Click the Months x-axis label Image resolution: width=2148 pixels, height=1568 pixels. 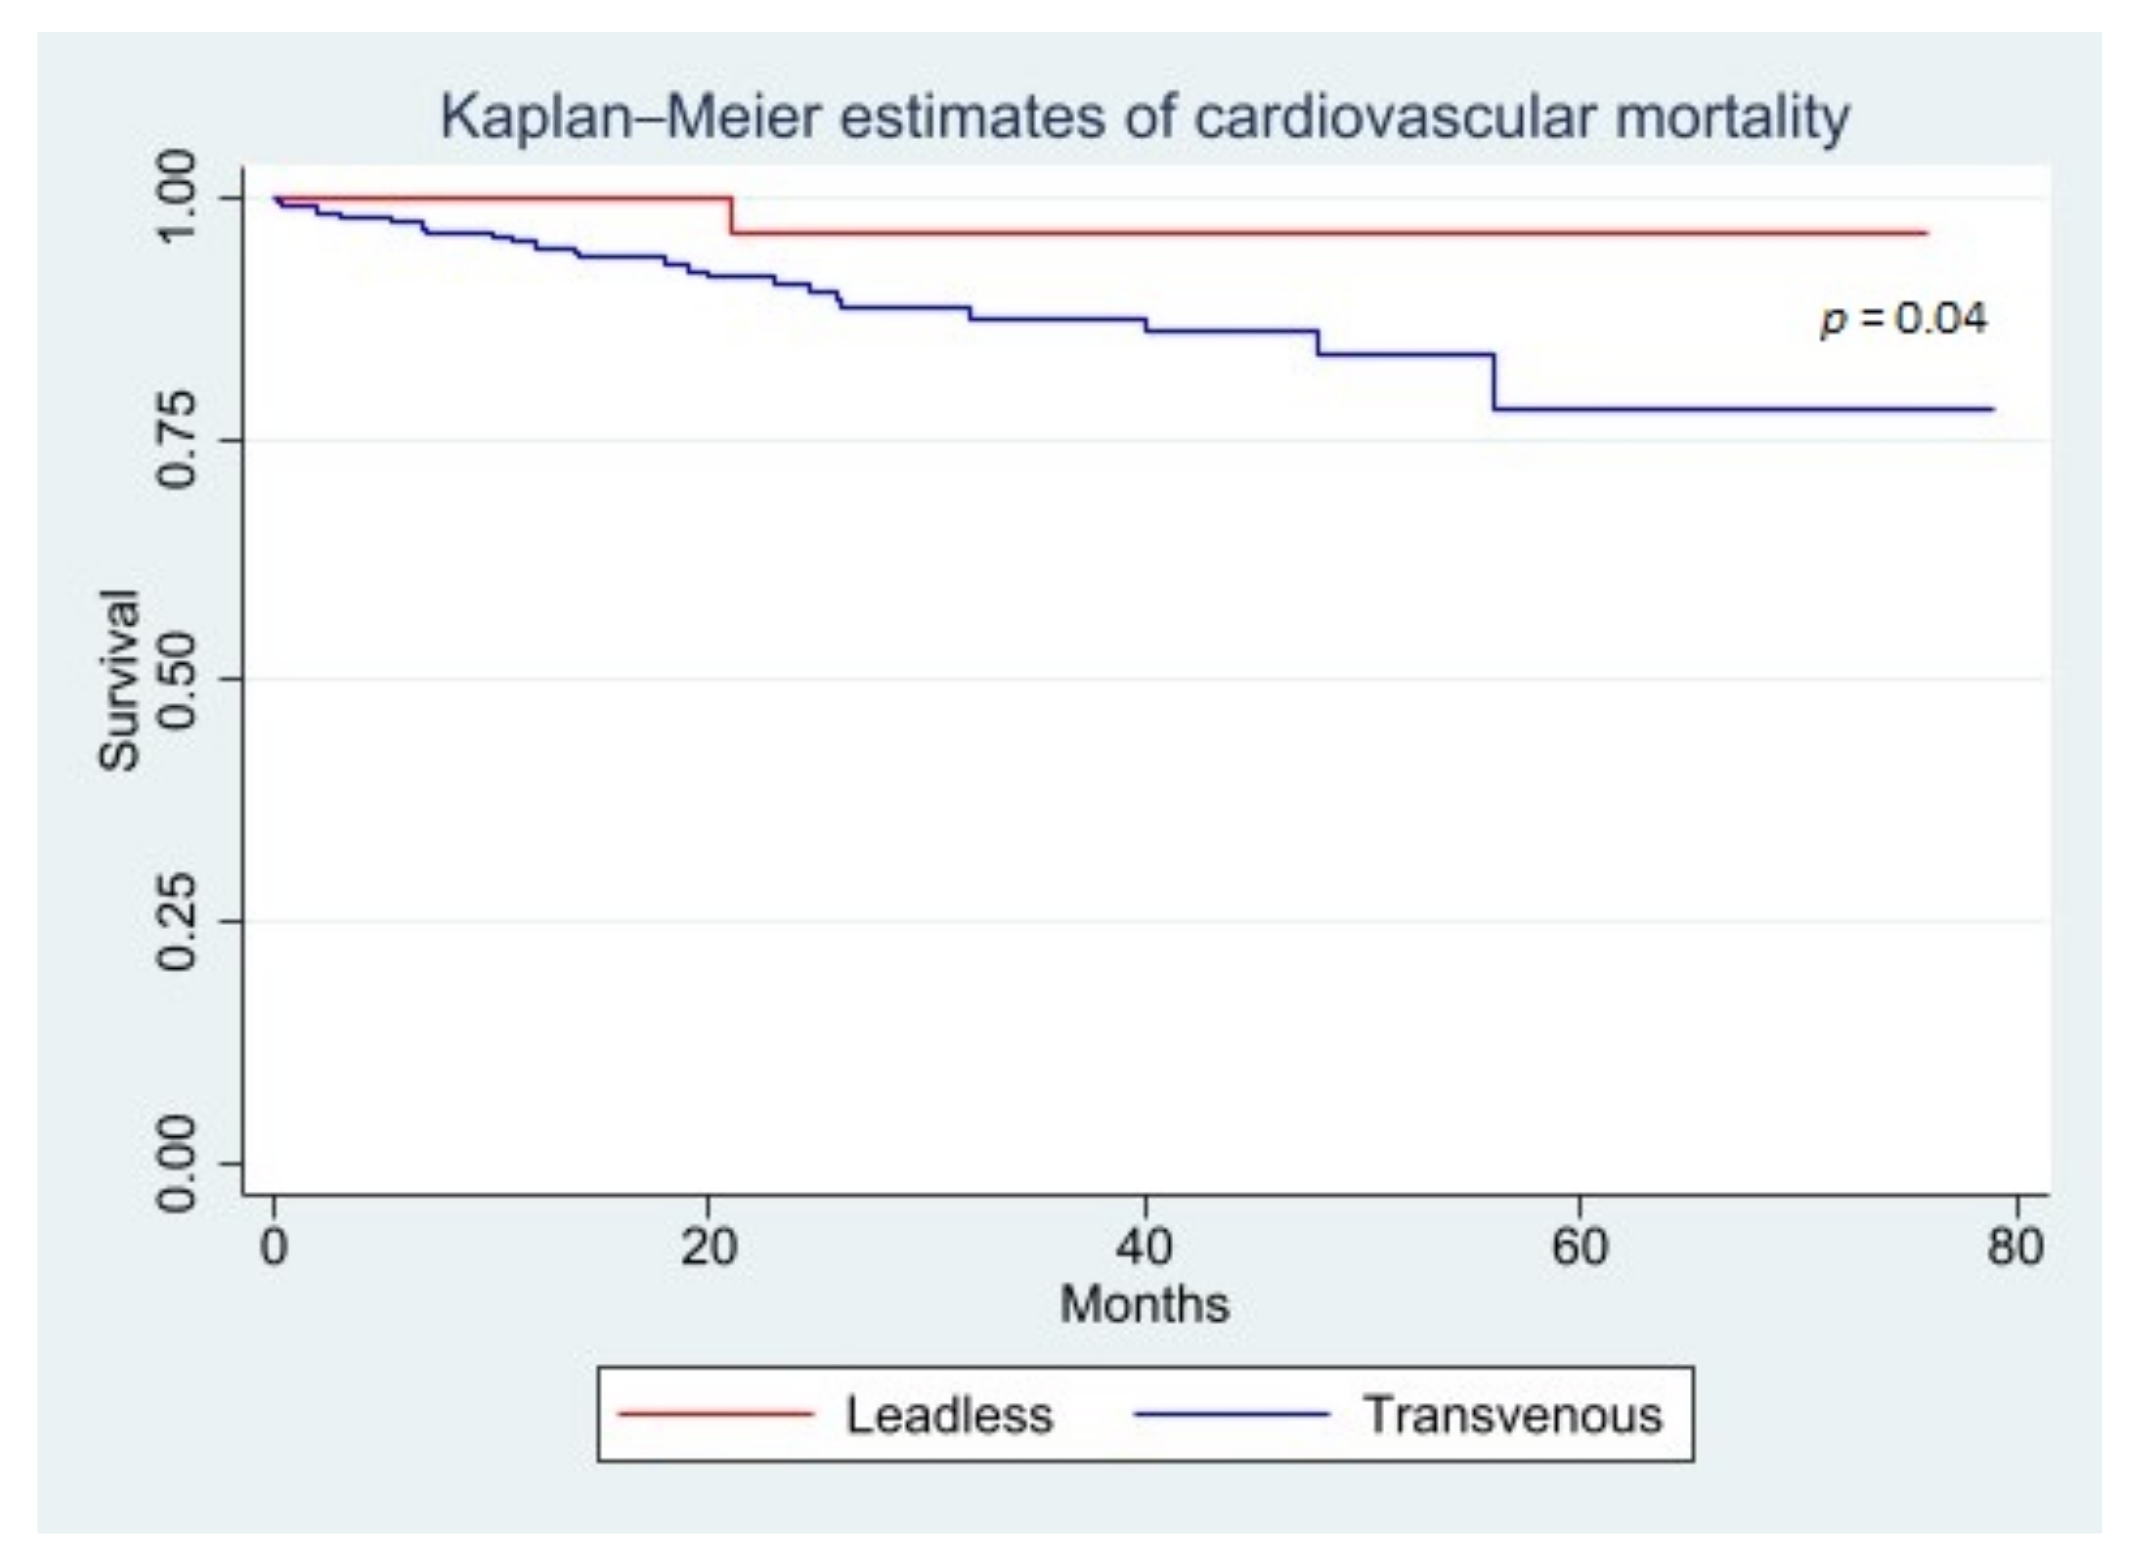coord(1144,1304)
